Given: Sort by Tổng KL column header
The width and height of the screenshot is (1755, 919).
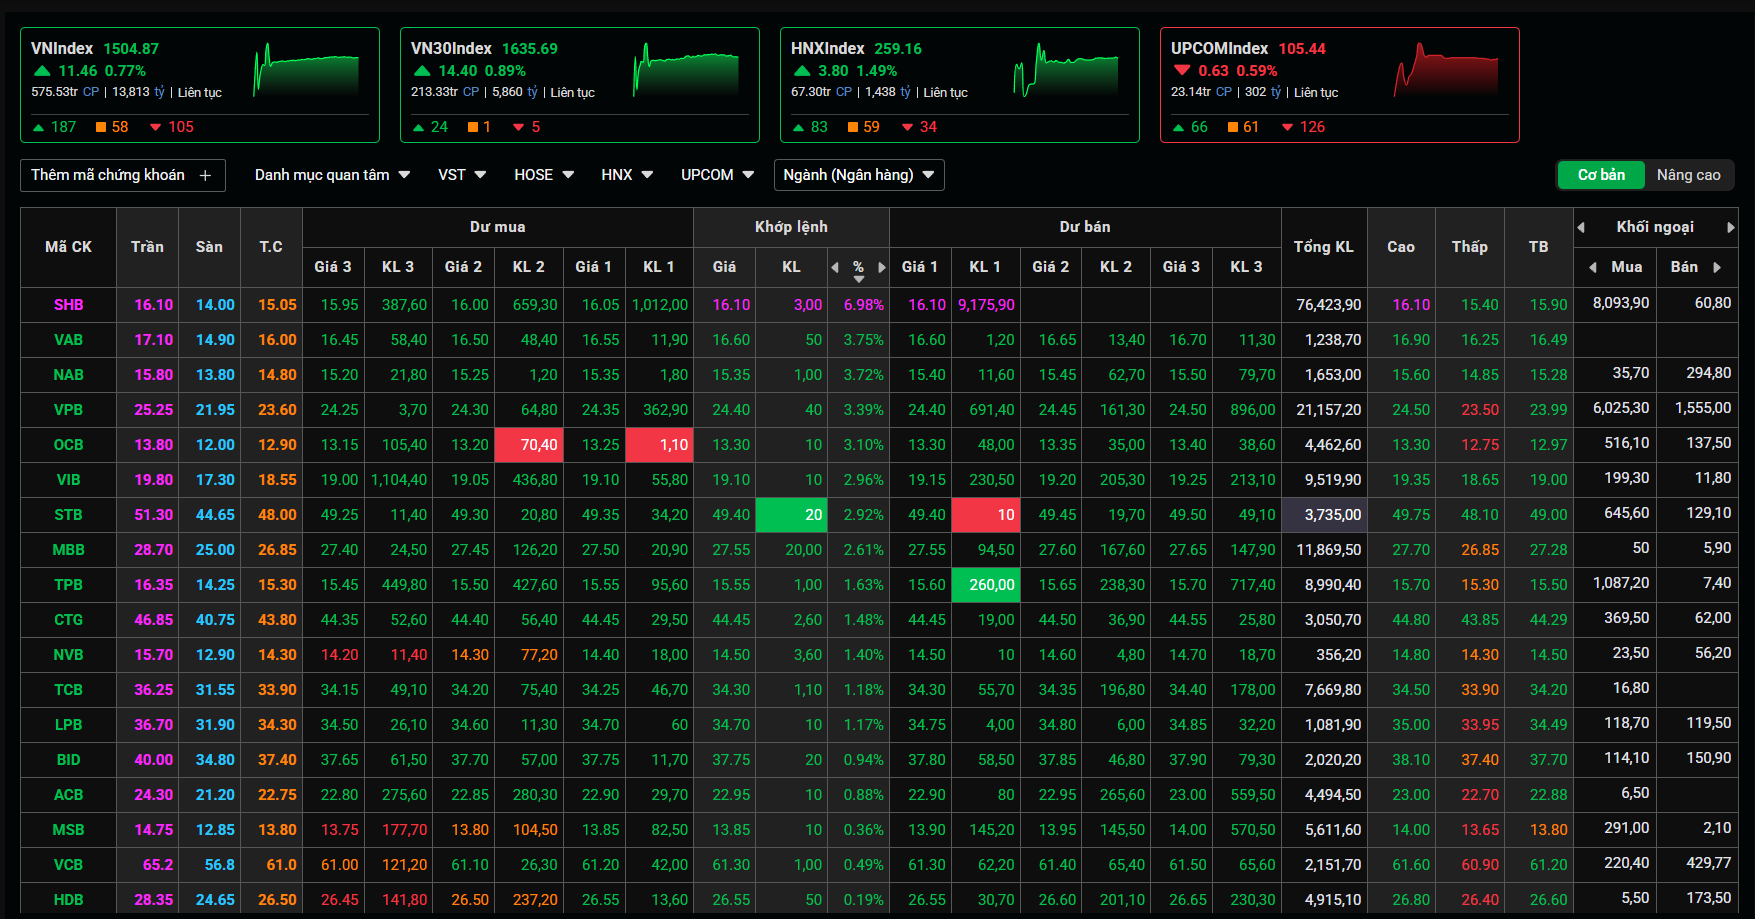Looking at the screenshot, I should tap(1323, 247).
